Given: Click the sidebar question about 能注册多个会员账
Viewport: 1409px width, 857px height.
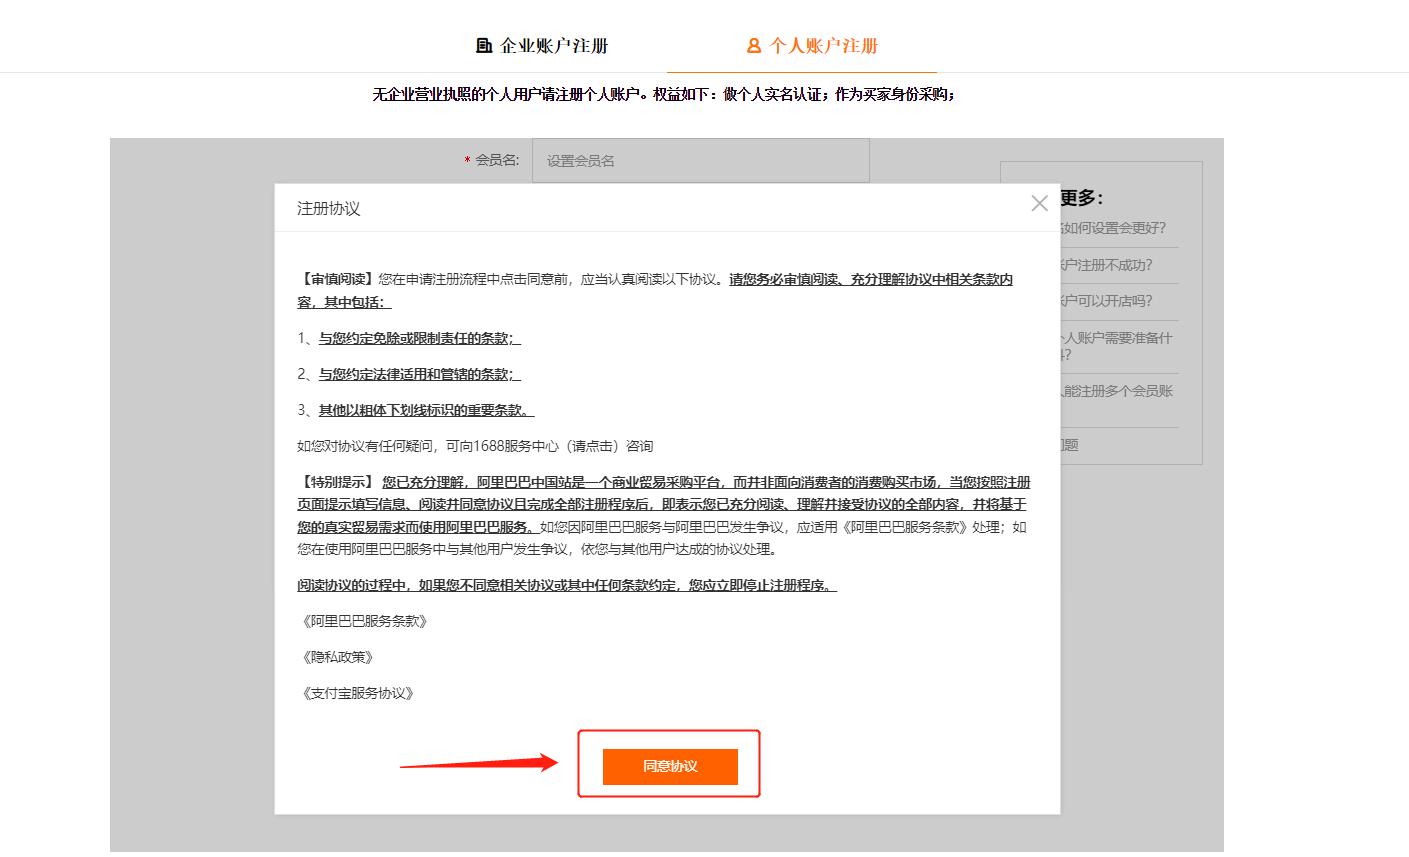Looking at the screenshot, I should tap(1117, 391).
